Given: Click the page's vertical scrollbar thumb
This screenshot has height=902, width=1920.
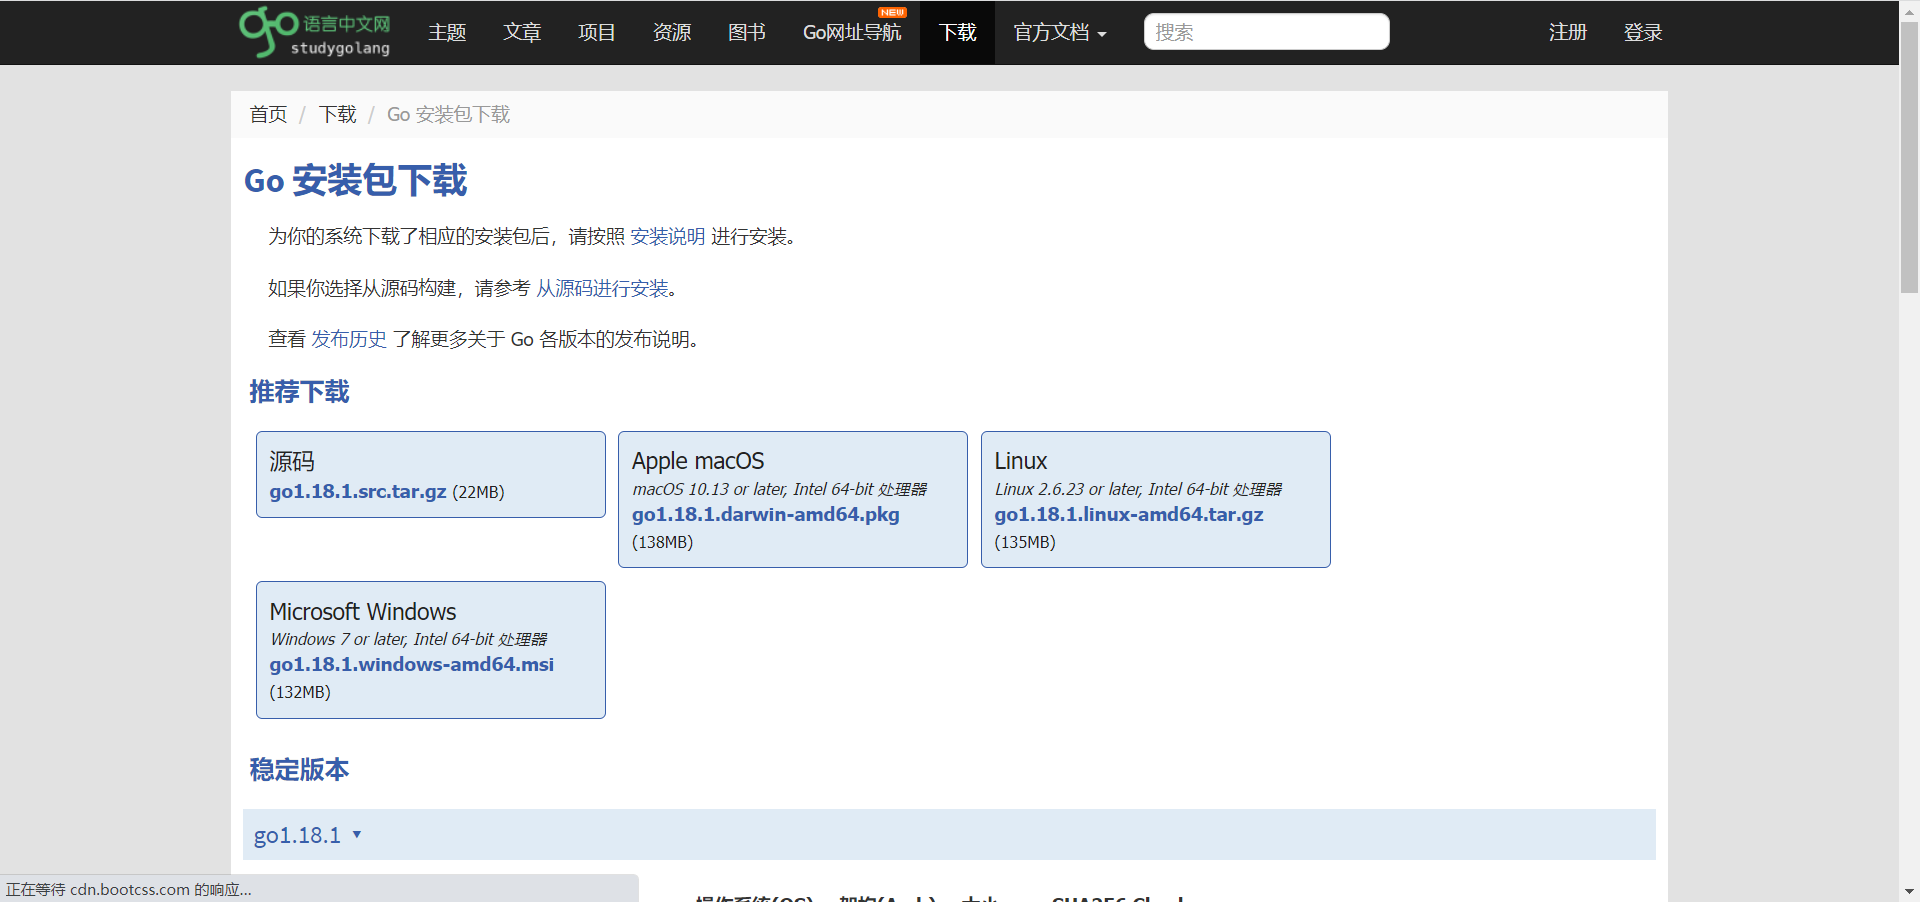Looking at the screenshot, I should point(1909,157).
